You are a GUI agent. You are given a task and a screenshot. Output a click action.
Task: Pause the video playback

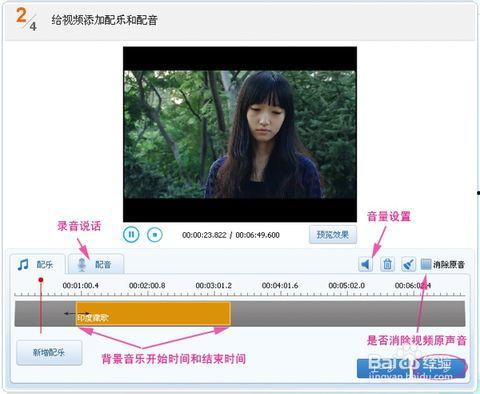[131, 235]
